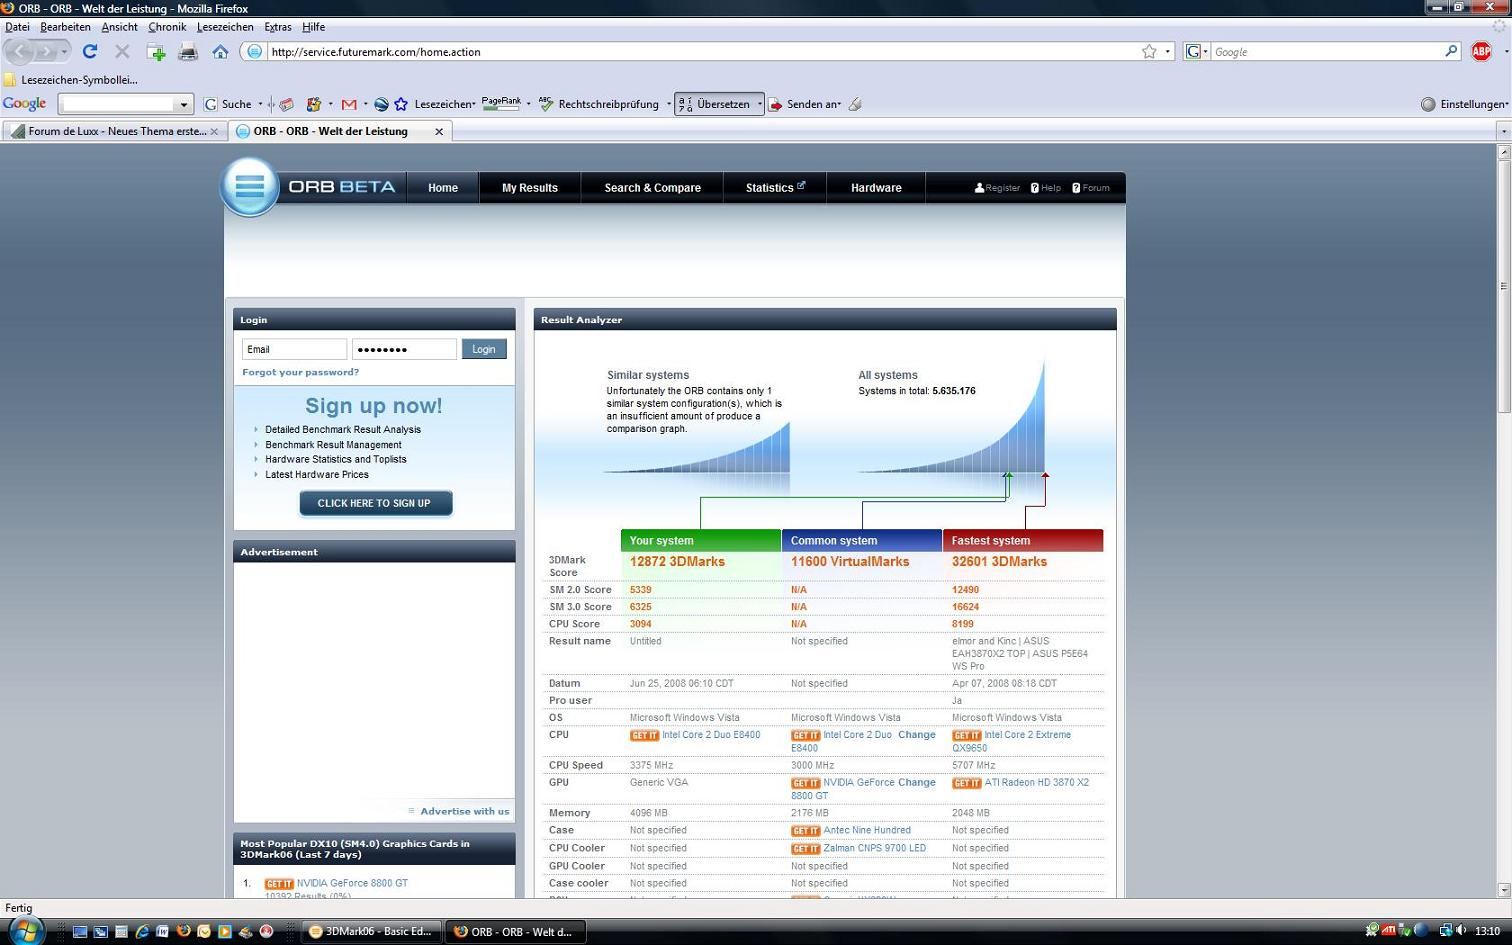Click the Email input field
The image size is (1512, 945).
pos(294,349)
